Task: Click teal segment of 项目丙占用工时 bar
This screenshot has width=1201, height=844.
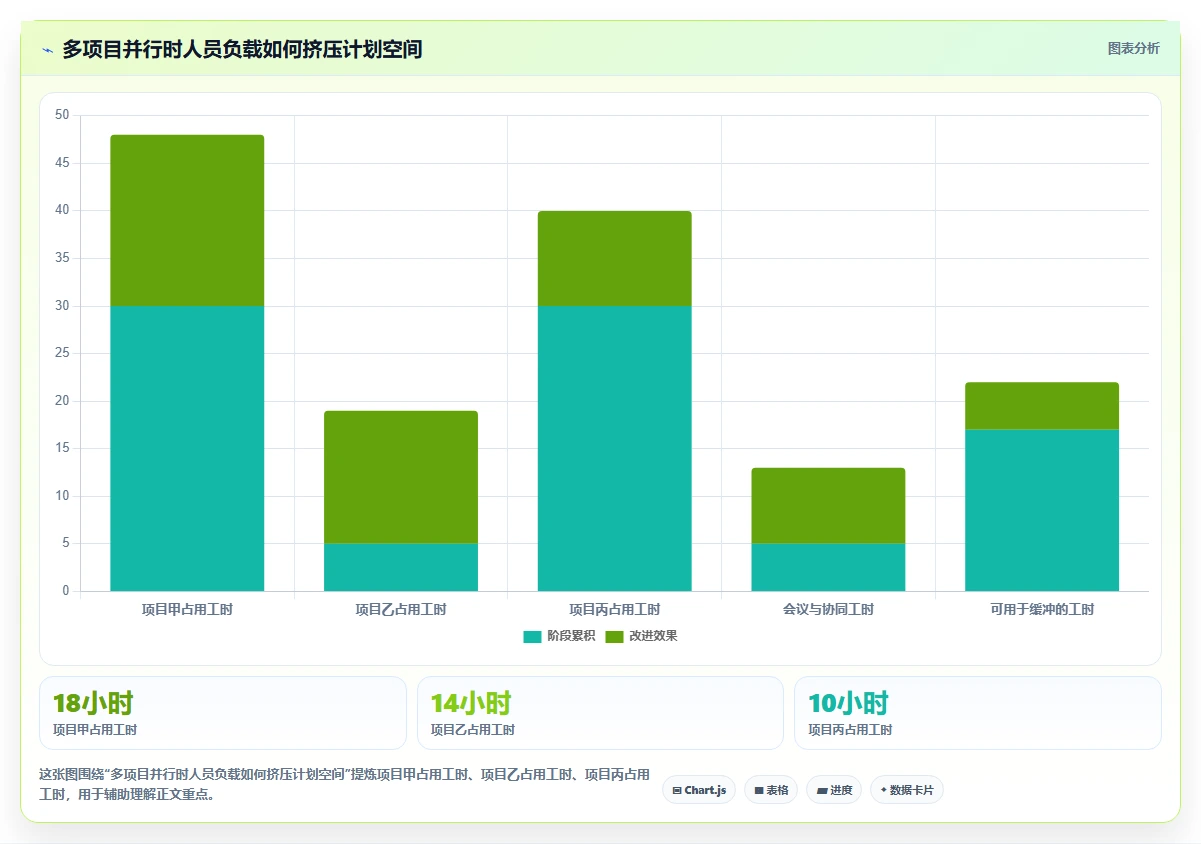Action: tap(614, 448)
